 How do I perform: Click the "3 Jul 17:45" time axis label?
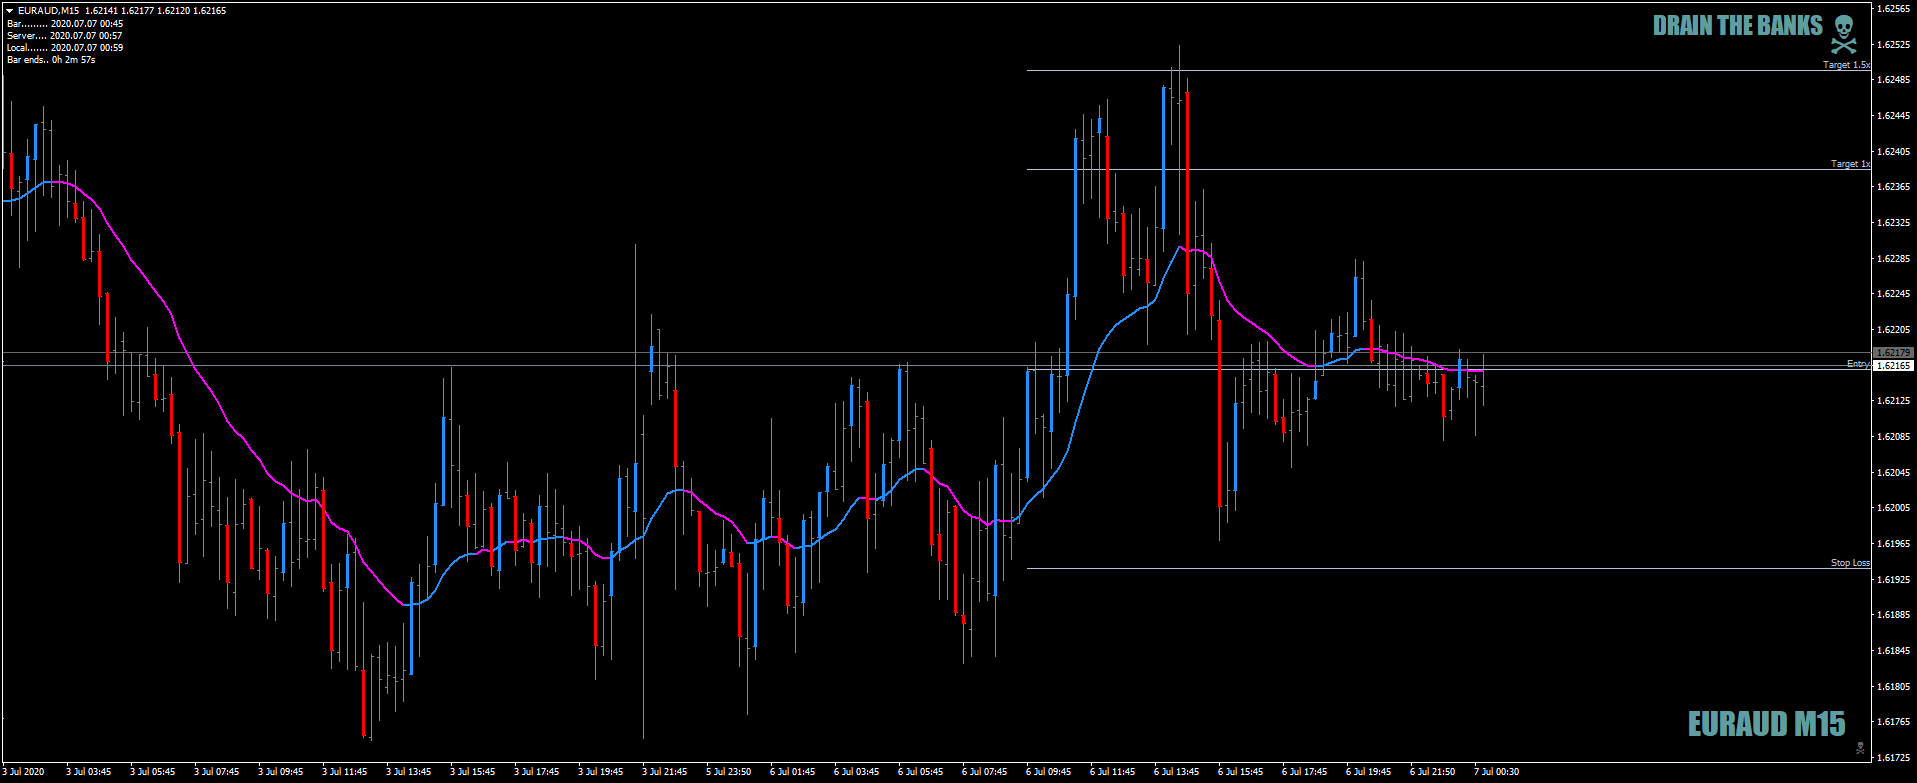click(x=537, y=772)
